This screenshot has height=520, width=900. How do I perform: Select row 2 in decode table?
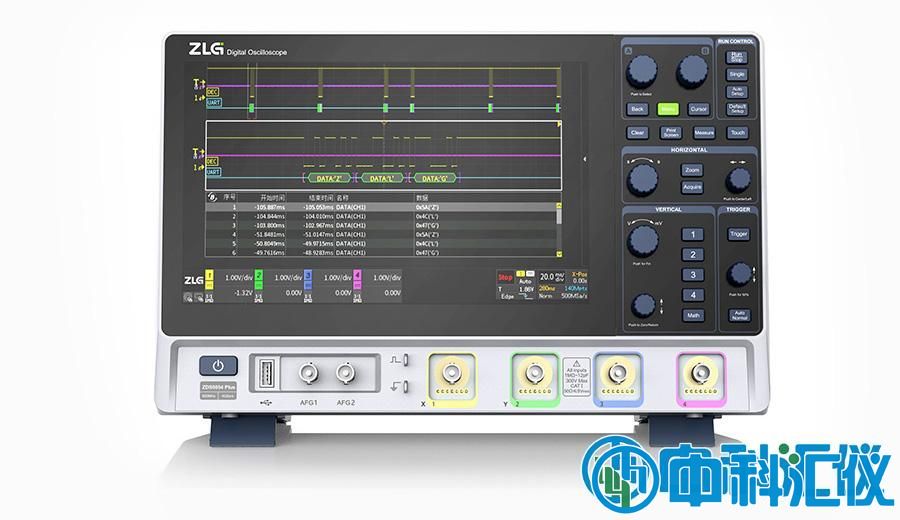[380, 215]
